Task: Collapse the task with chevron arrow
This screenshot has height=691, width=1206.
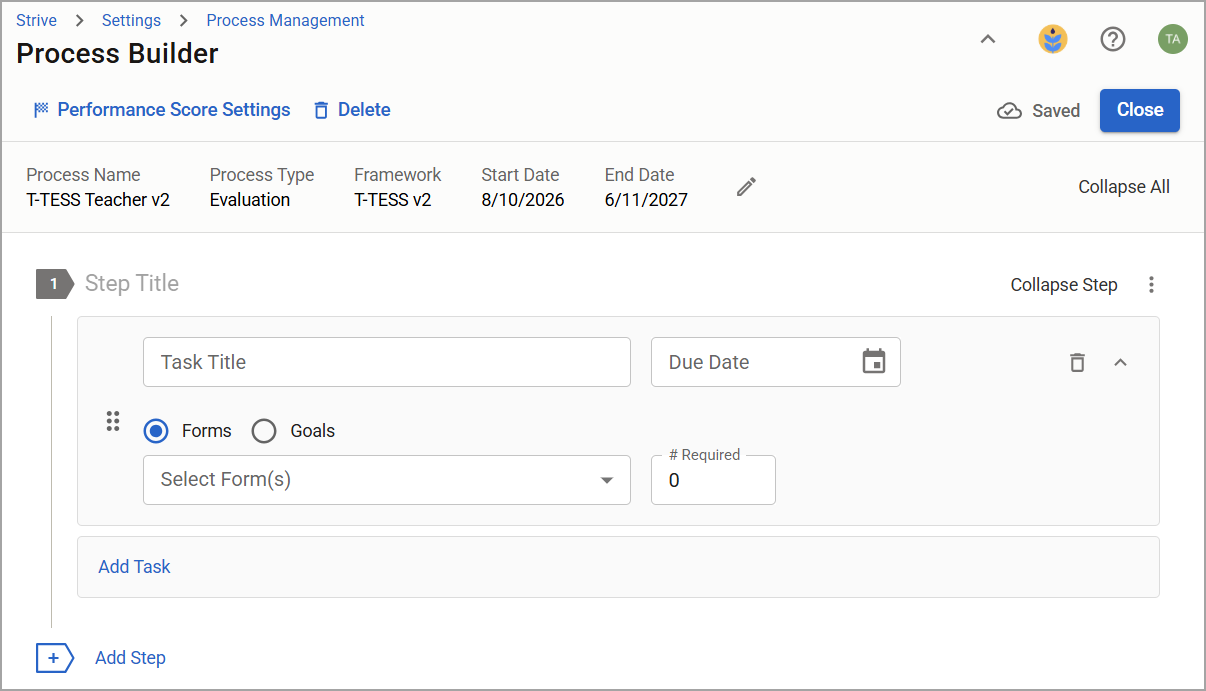Action: click(x=1120, y=362)
